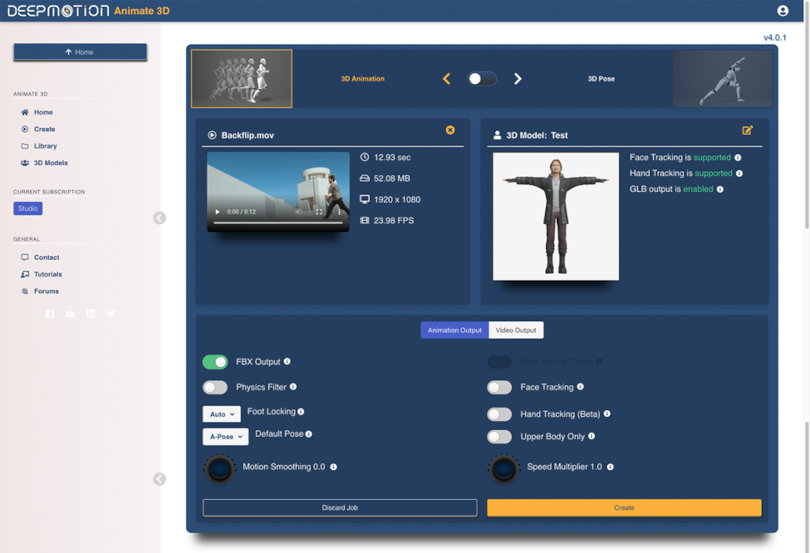This screenshot has width=810, height=553.
Task: Click the Test model preview image
Action: (556, 217)
